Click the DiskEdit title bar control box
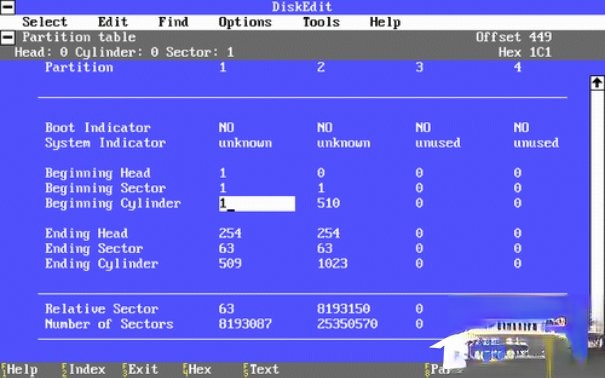605x378 pixels. [7, 7]
